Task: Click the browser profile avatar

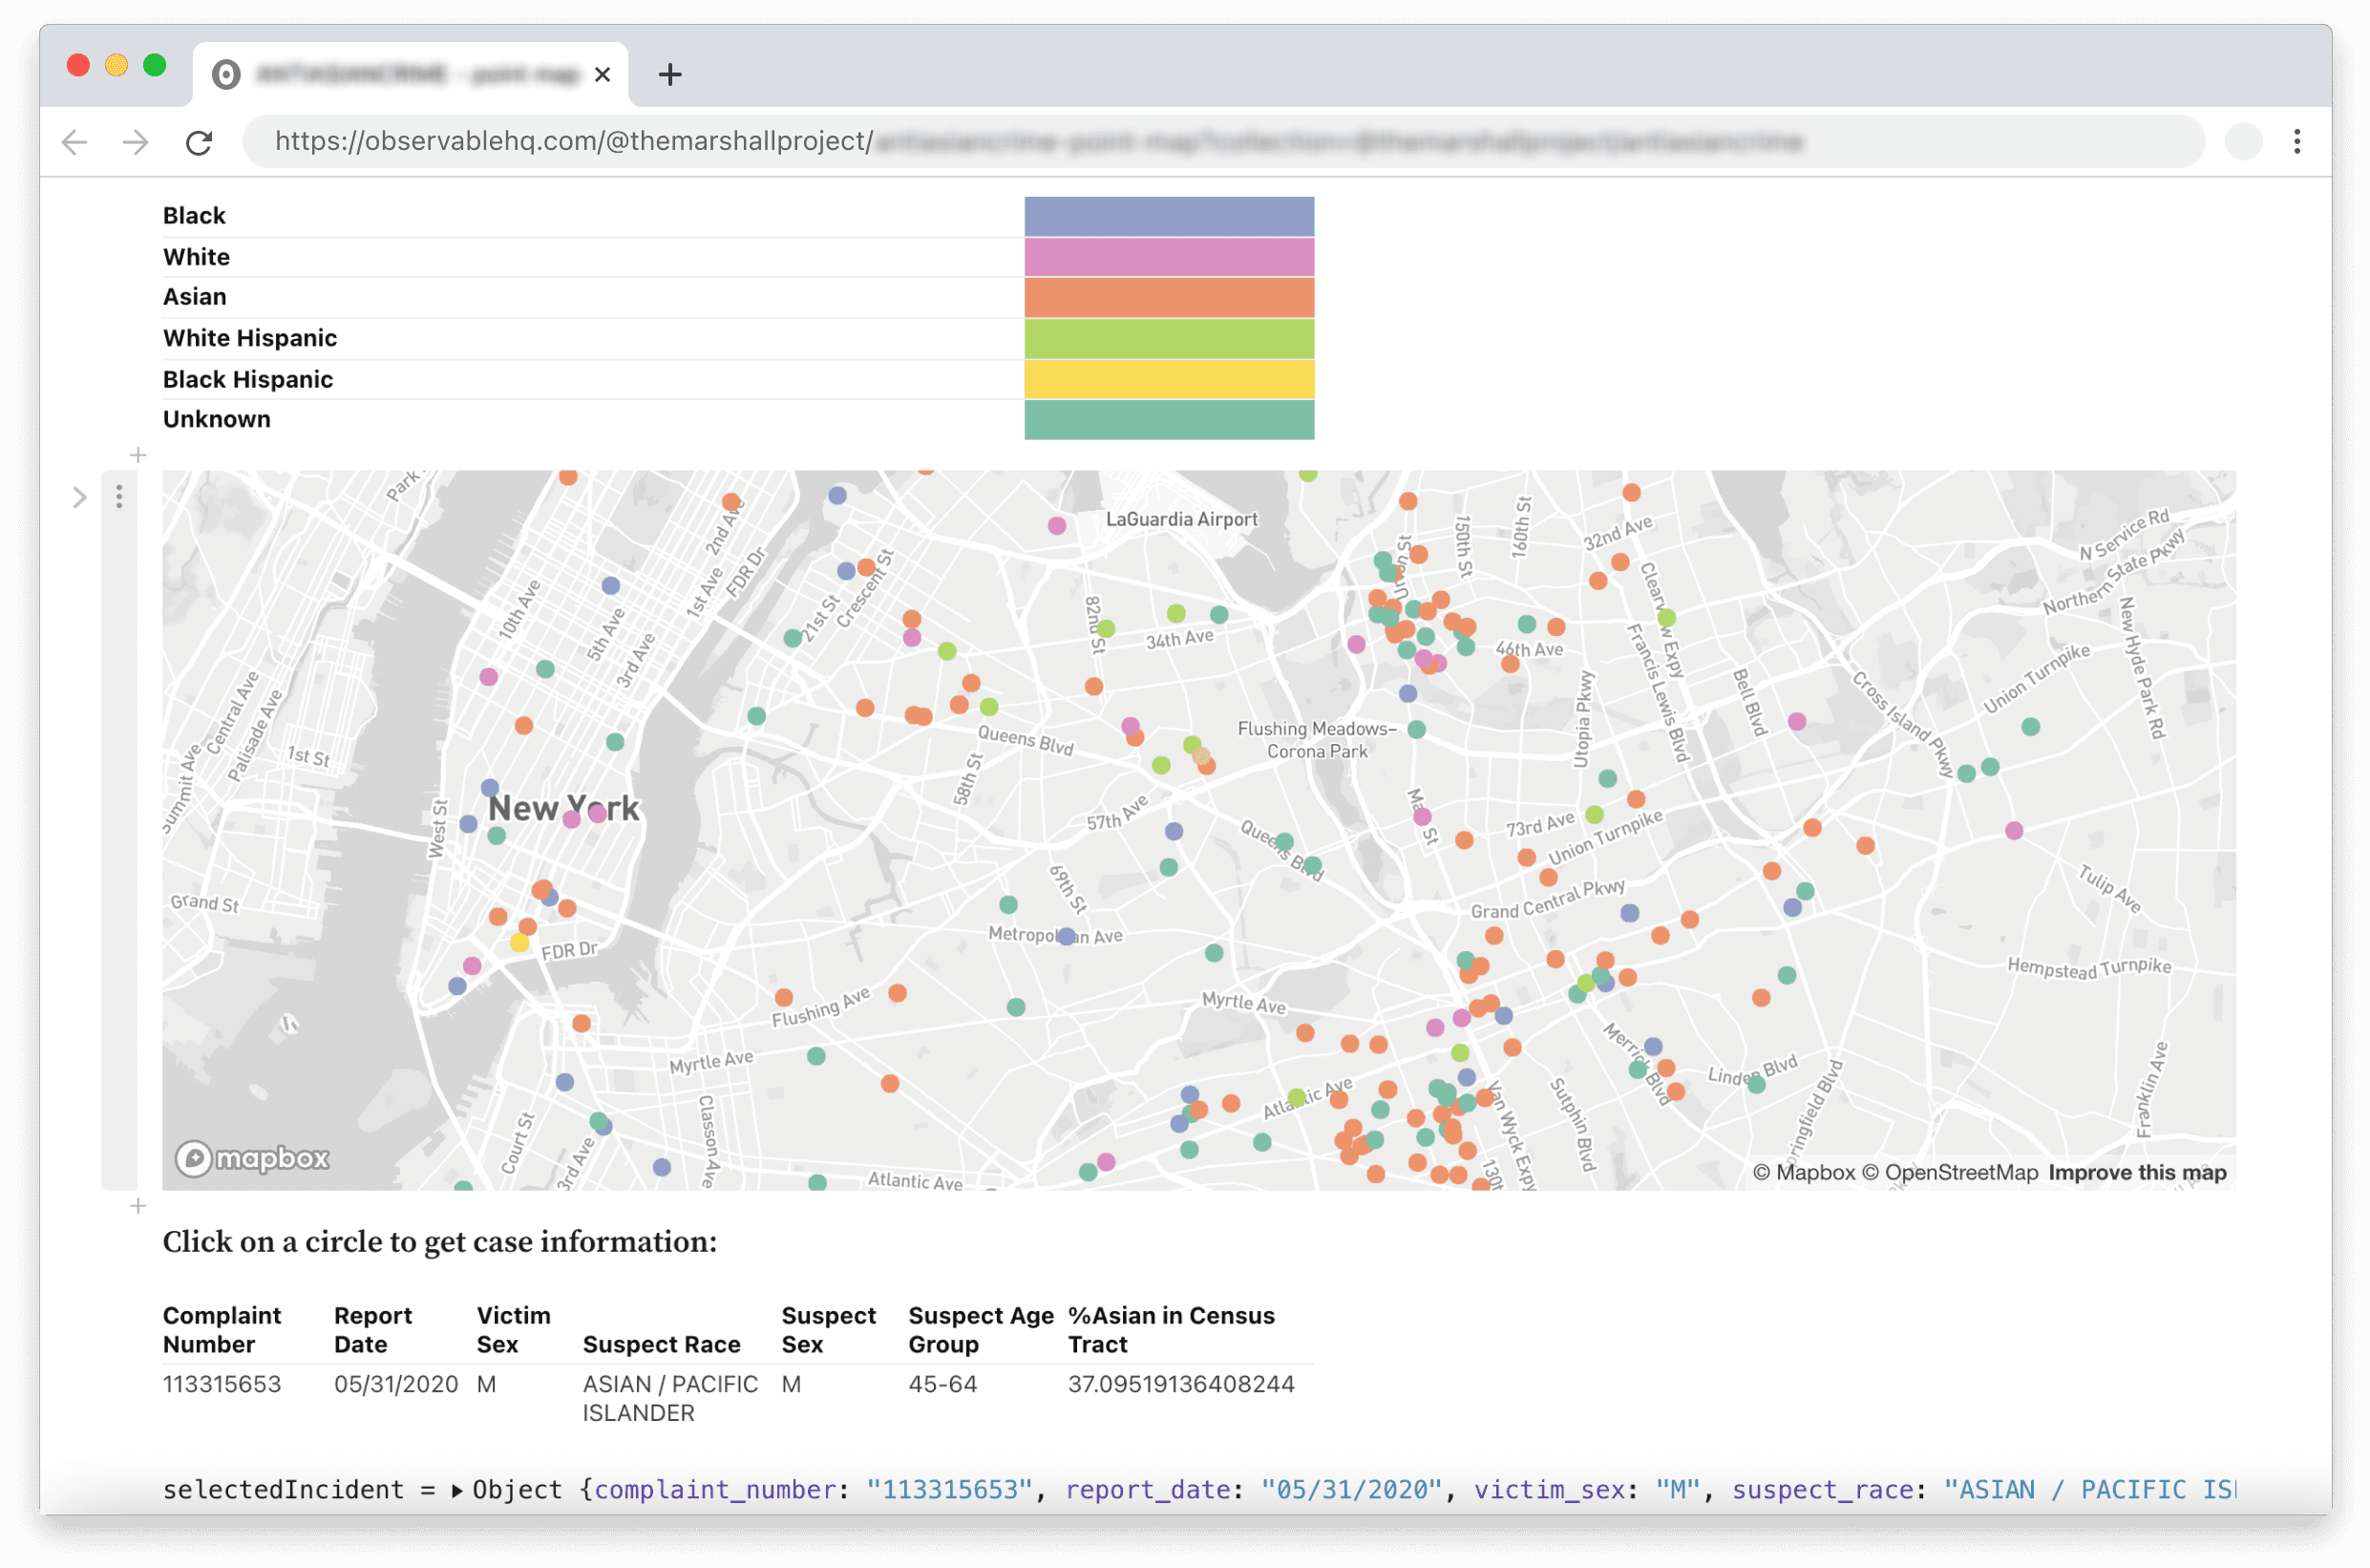Action: [x=2243, y=142]
